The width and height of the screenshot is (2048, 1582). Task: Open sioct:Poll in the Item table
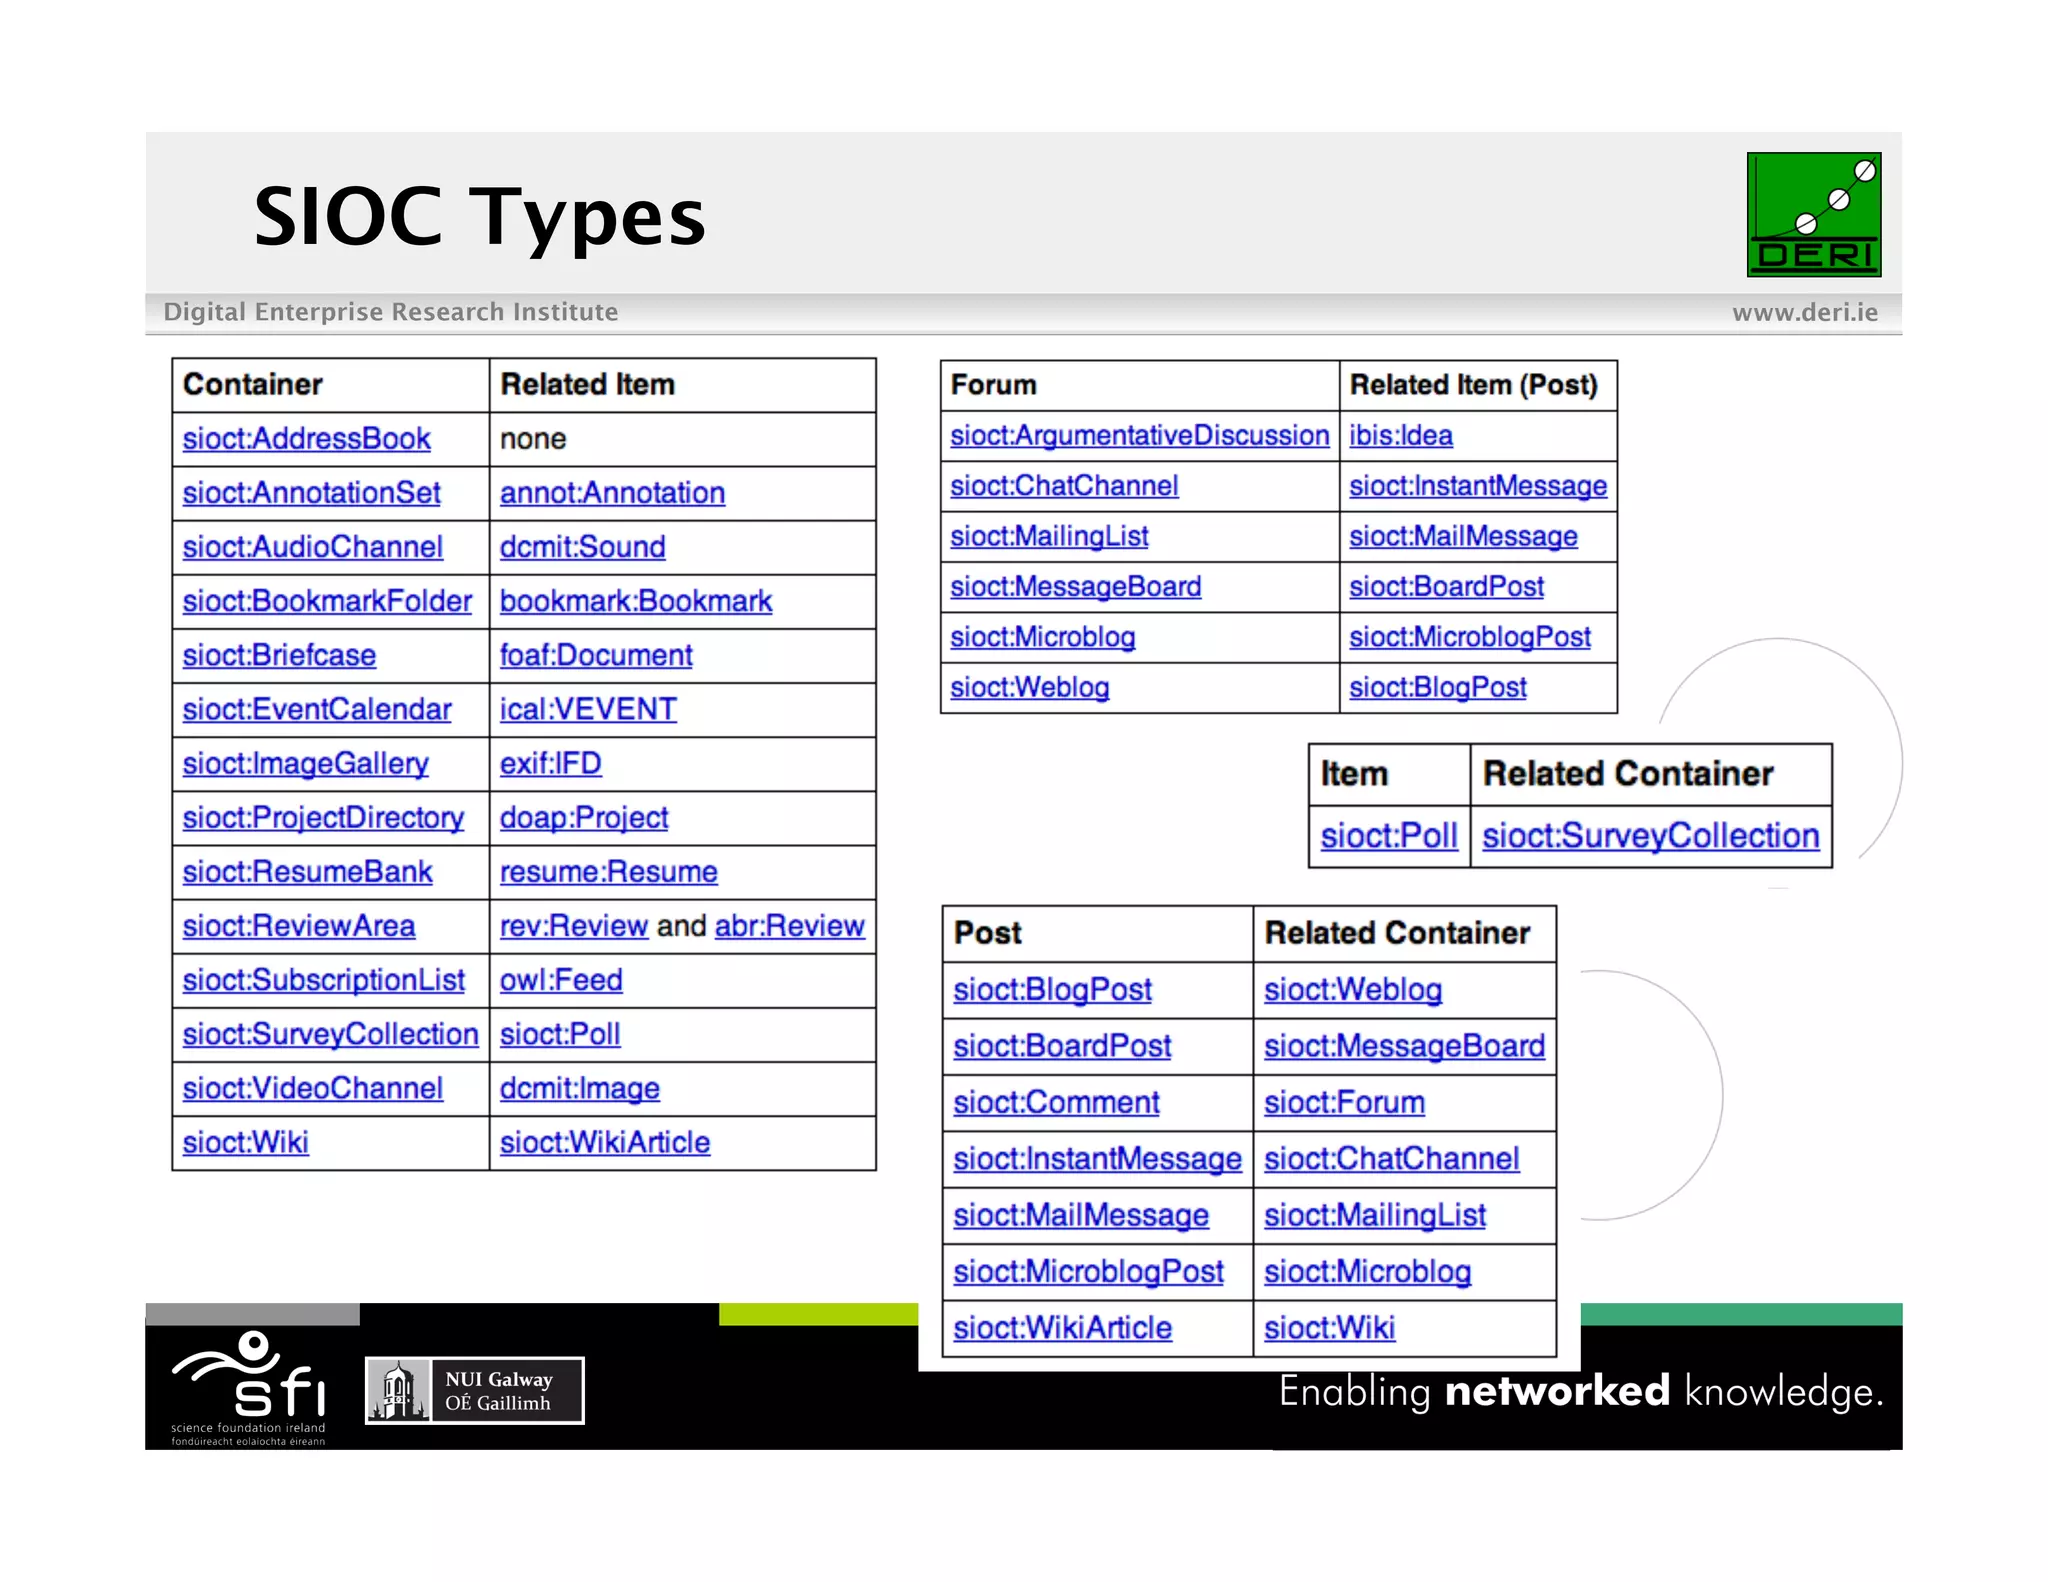click(1389, 836)
